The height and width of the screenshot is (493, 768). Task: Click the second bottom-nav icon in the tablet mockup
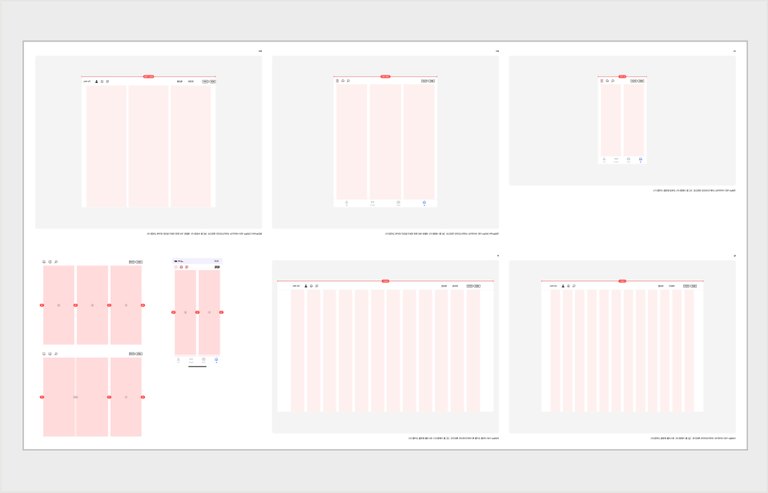[372, 203]
